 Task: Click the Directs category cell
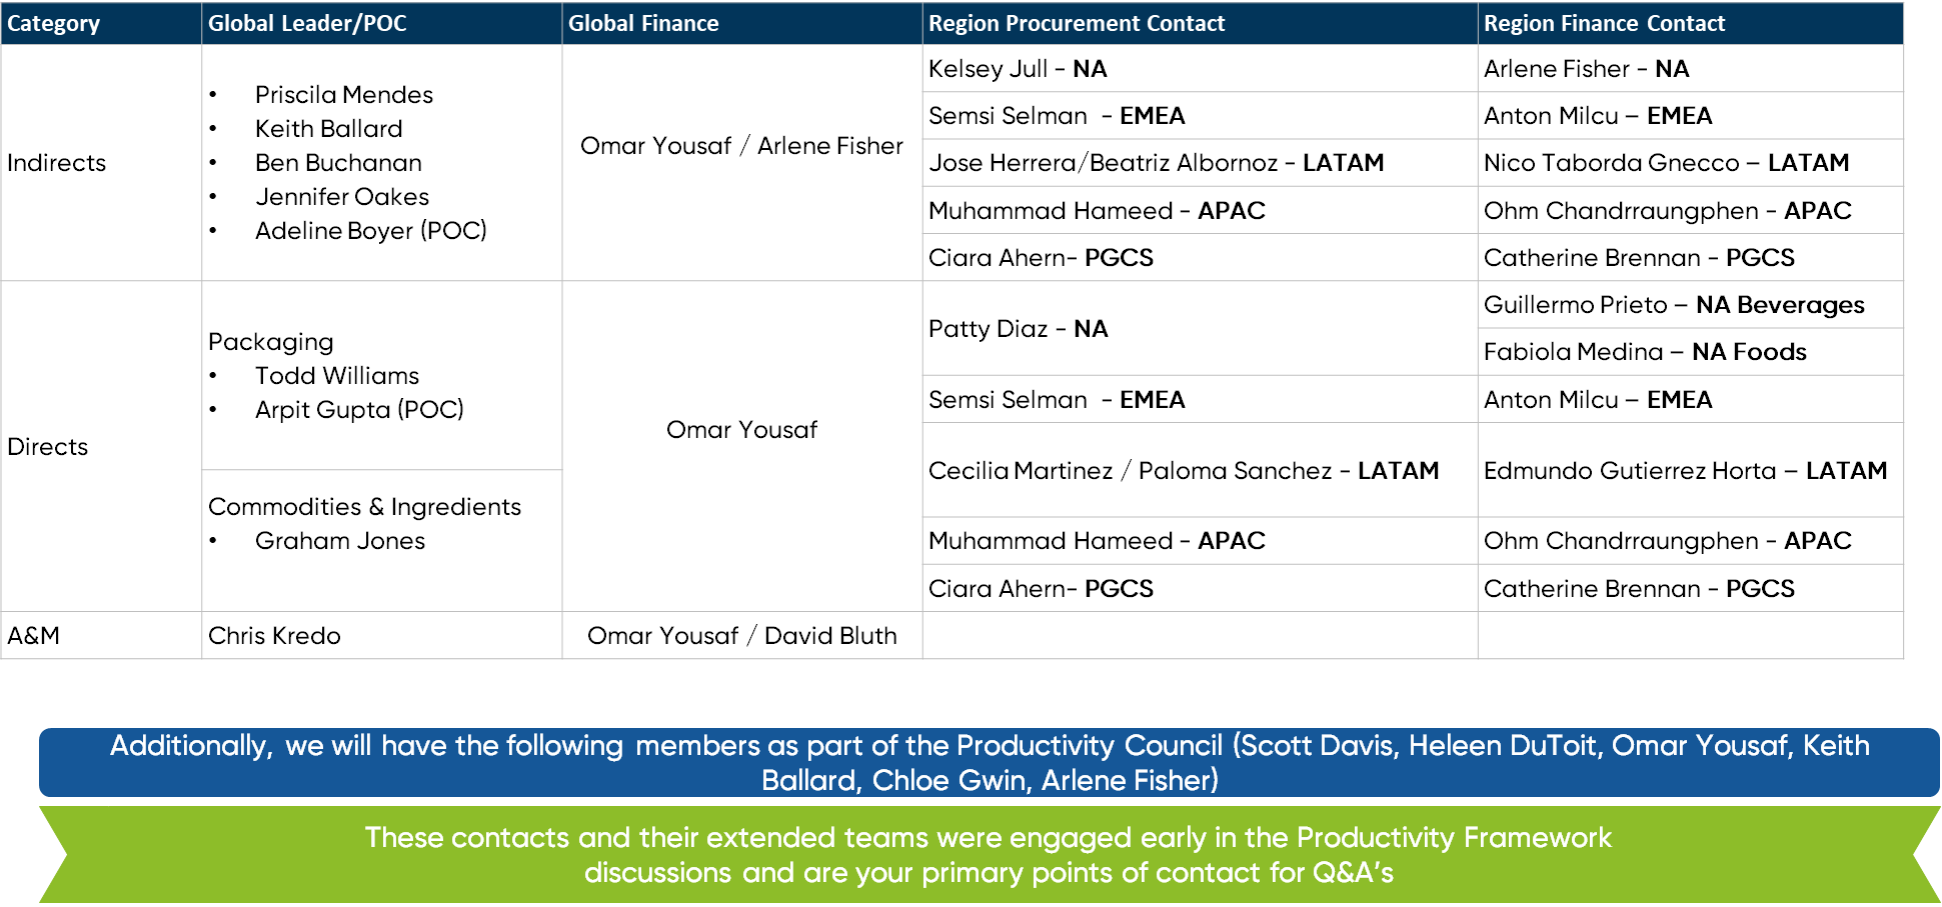click(48, 447)
